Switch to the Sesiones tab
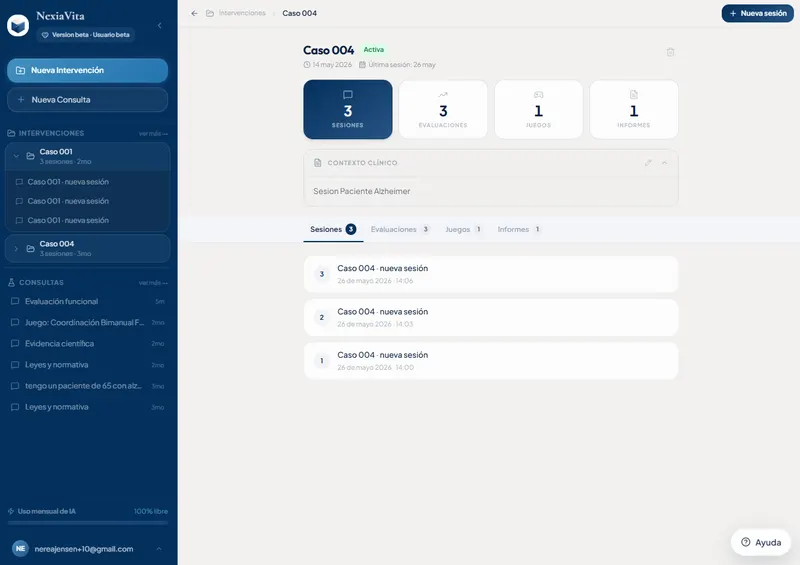This screenshot has height=565, width=800. point(333,230)
